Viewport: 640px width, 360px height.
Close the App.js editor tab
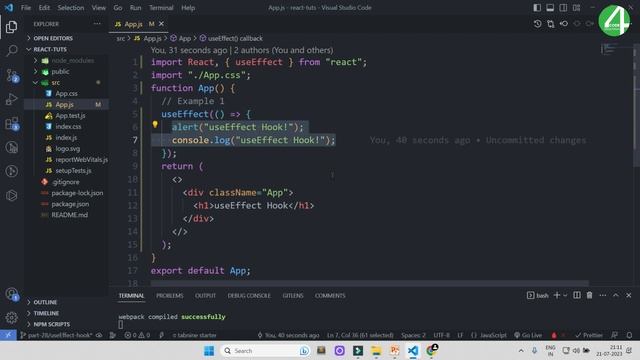pyautogui.click(x=161, y=24)
